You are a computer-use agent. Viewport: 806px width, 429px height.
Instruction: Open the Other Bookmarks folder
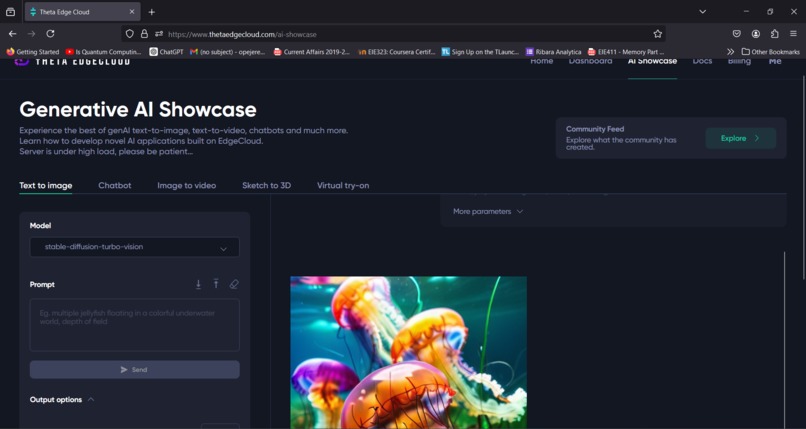pyautogui.click(x=771, y=52)
